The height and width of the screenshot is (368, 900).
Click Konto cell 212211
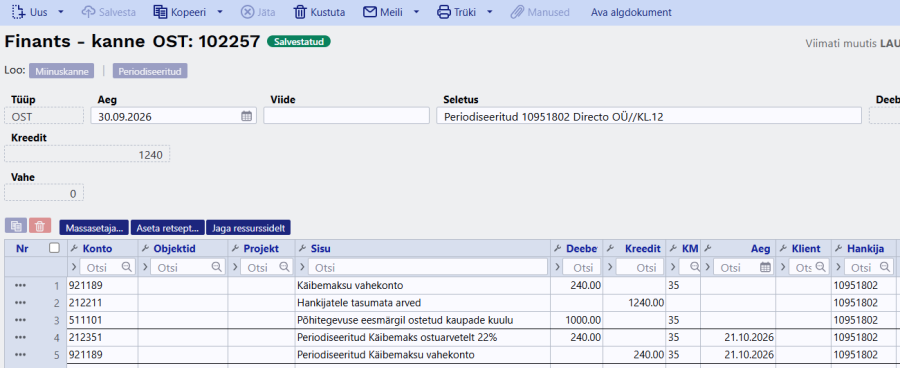(102, 303)
